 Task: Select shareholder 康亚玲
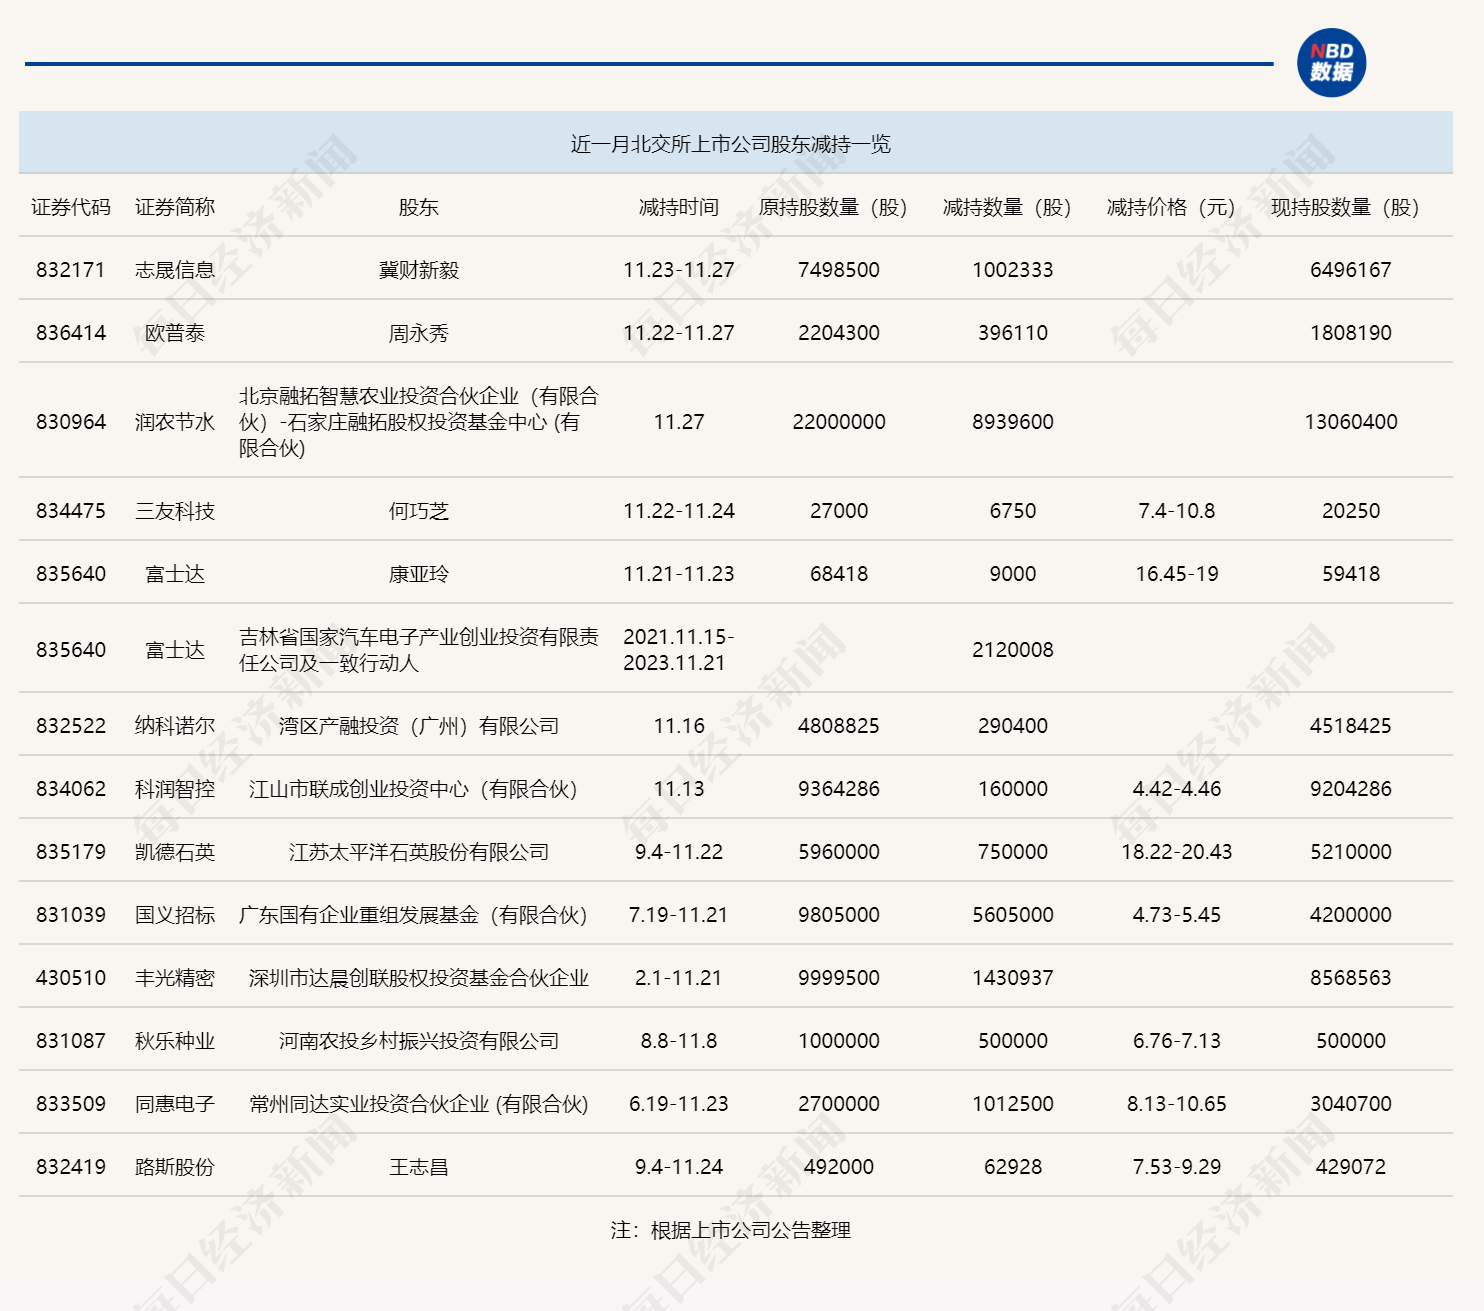click(x=418, y=574)
